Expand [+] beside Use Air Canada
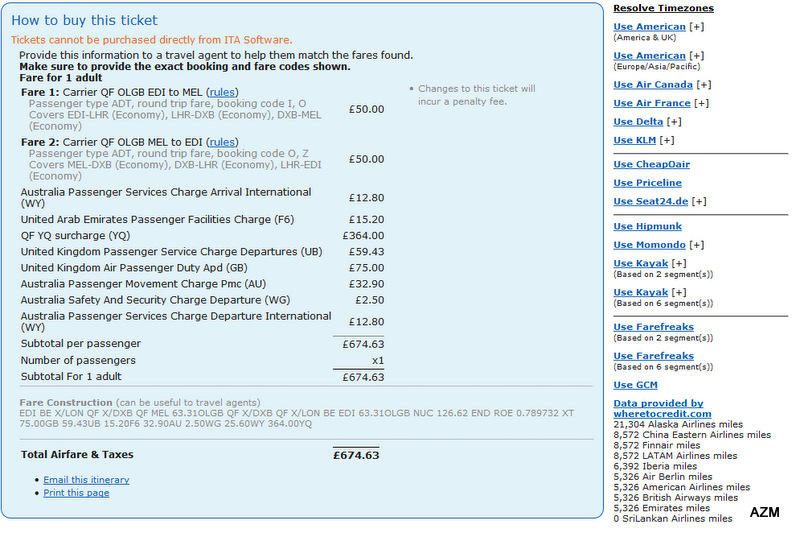800x537 pixels. 704,85
